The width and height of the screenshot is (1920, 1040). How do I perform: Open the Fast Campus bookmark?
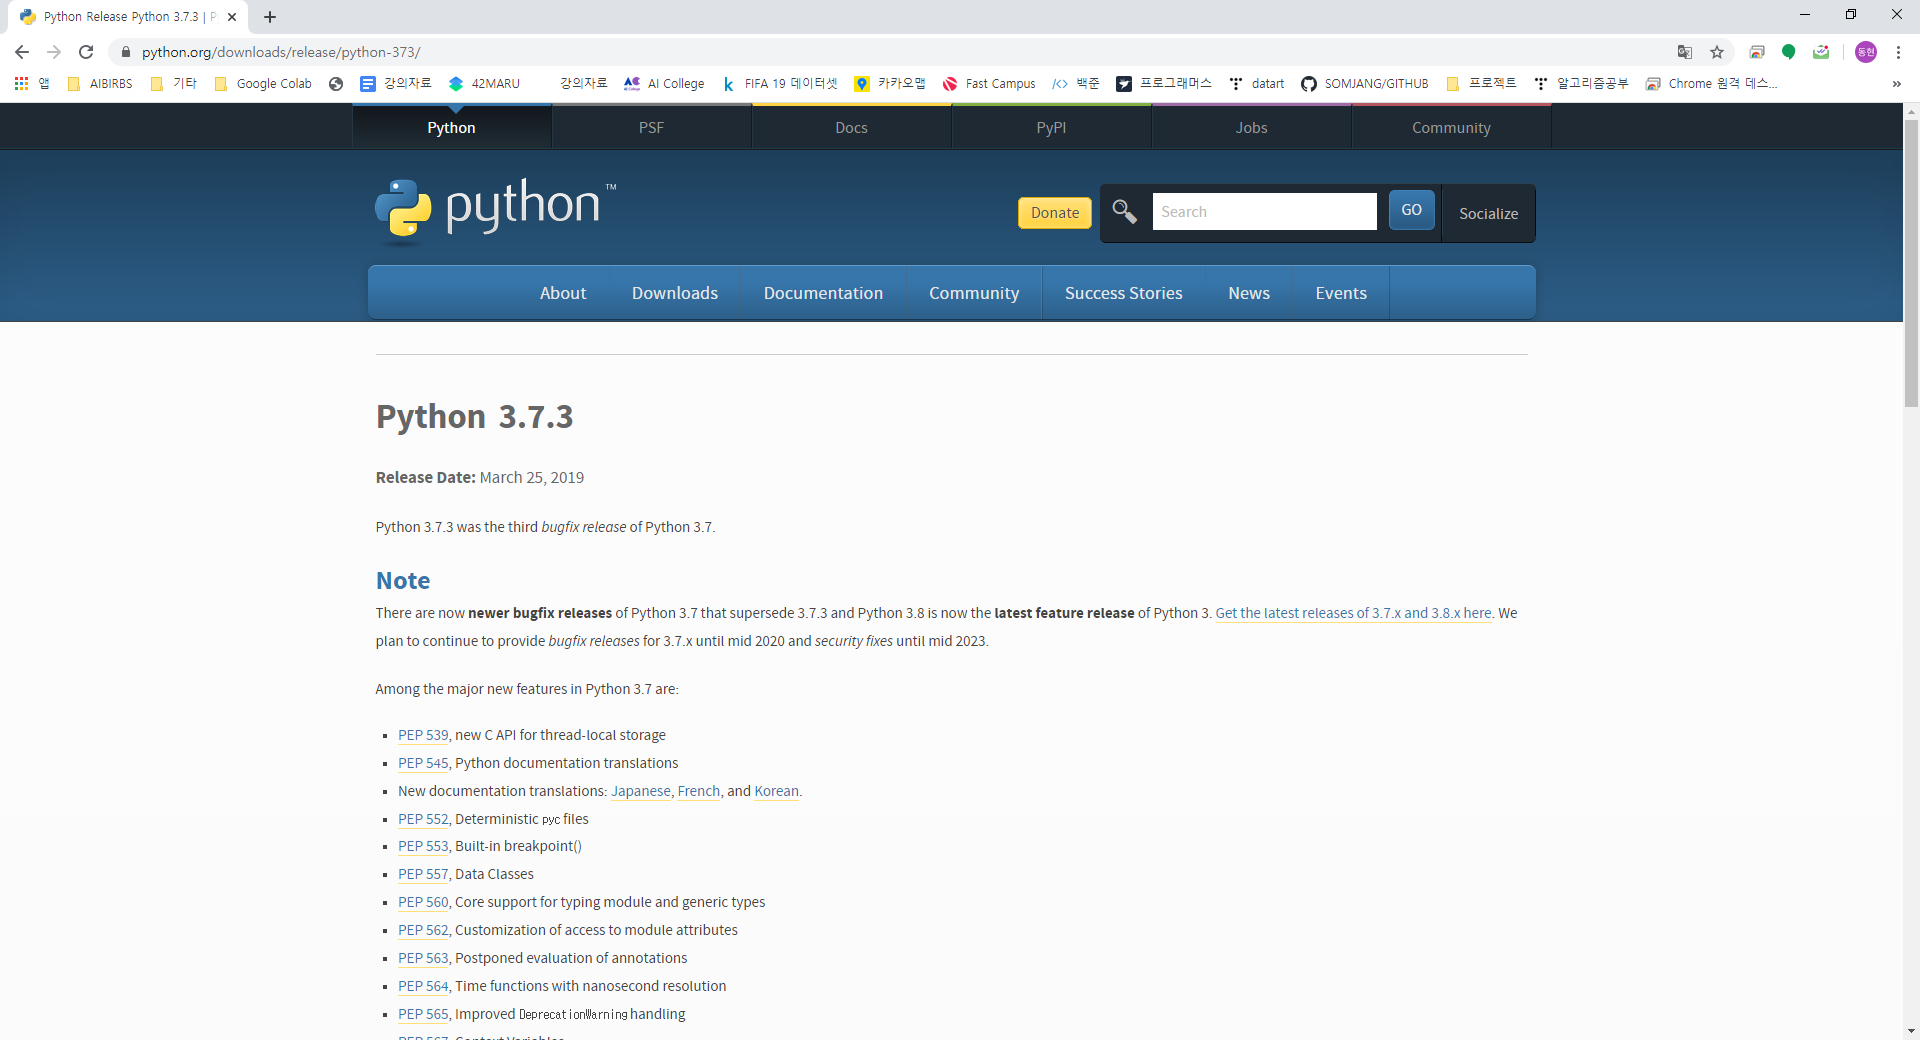[x=989, y=84]
